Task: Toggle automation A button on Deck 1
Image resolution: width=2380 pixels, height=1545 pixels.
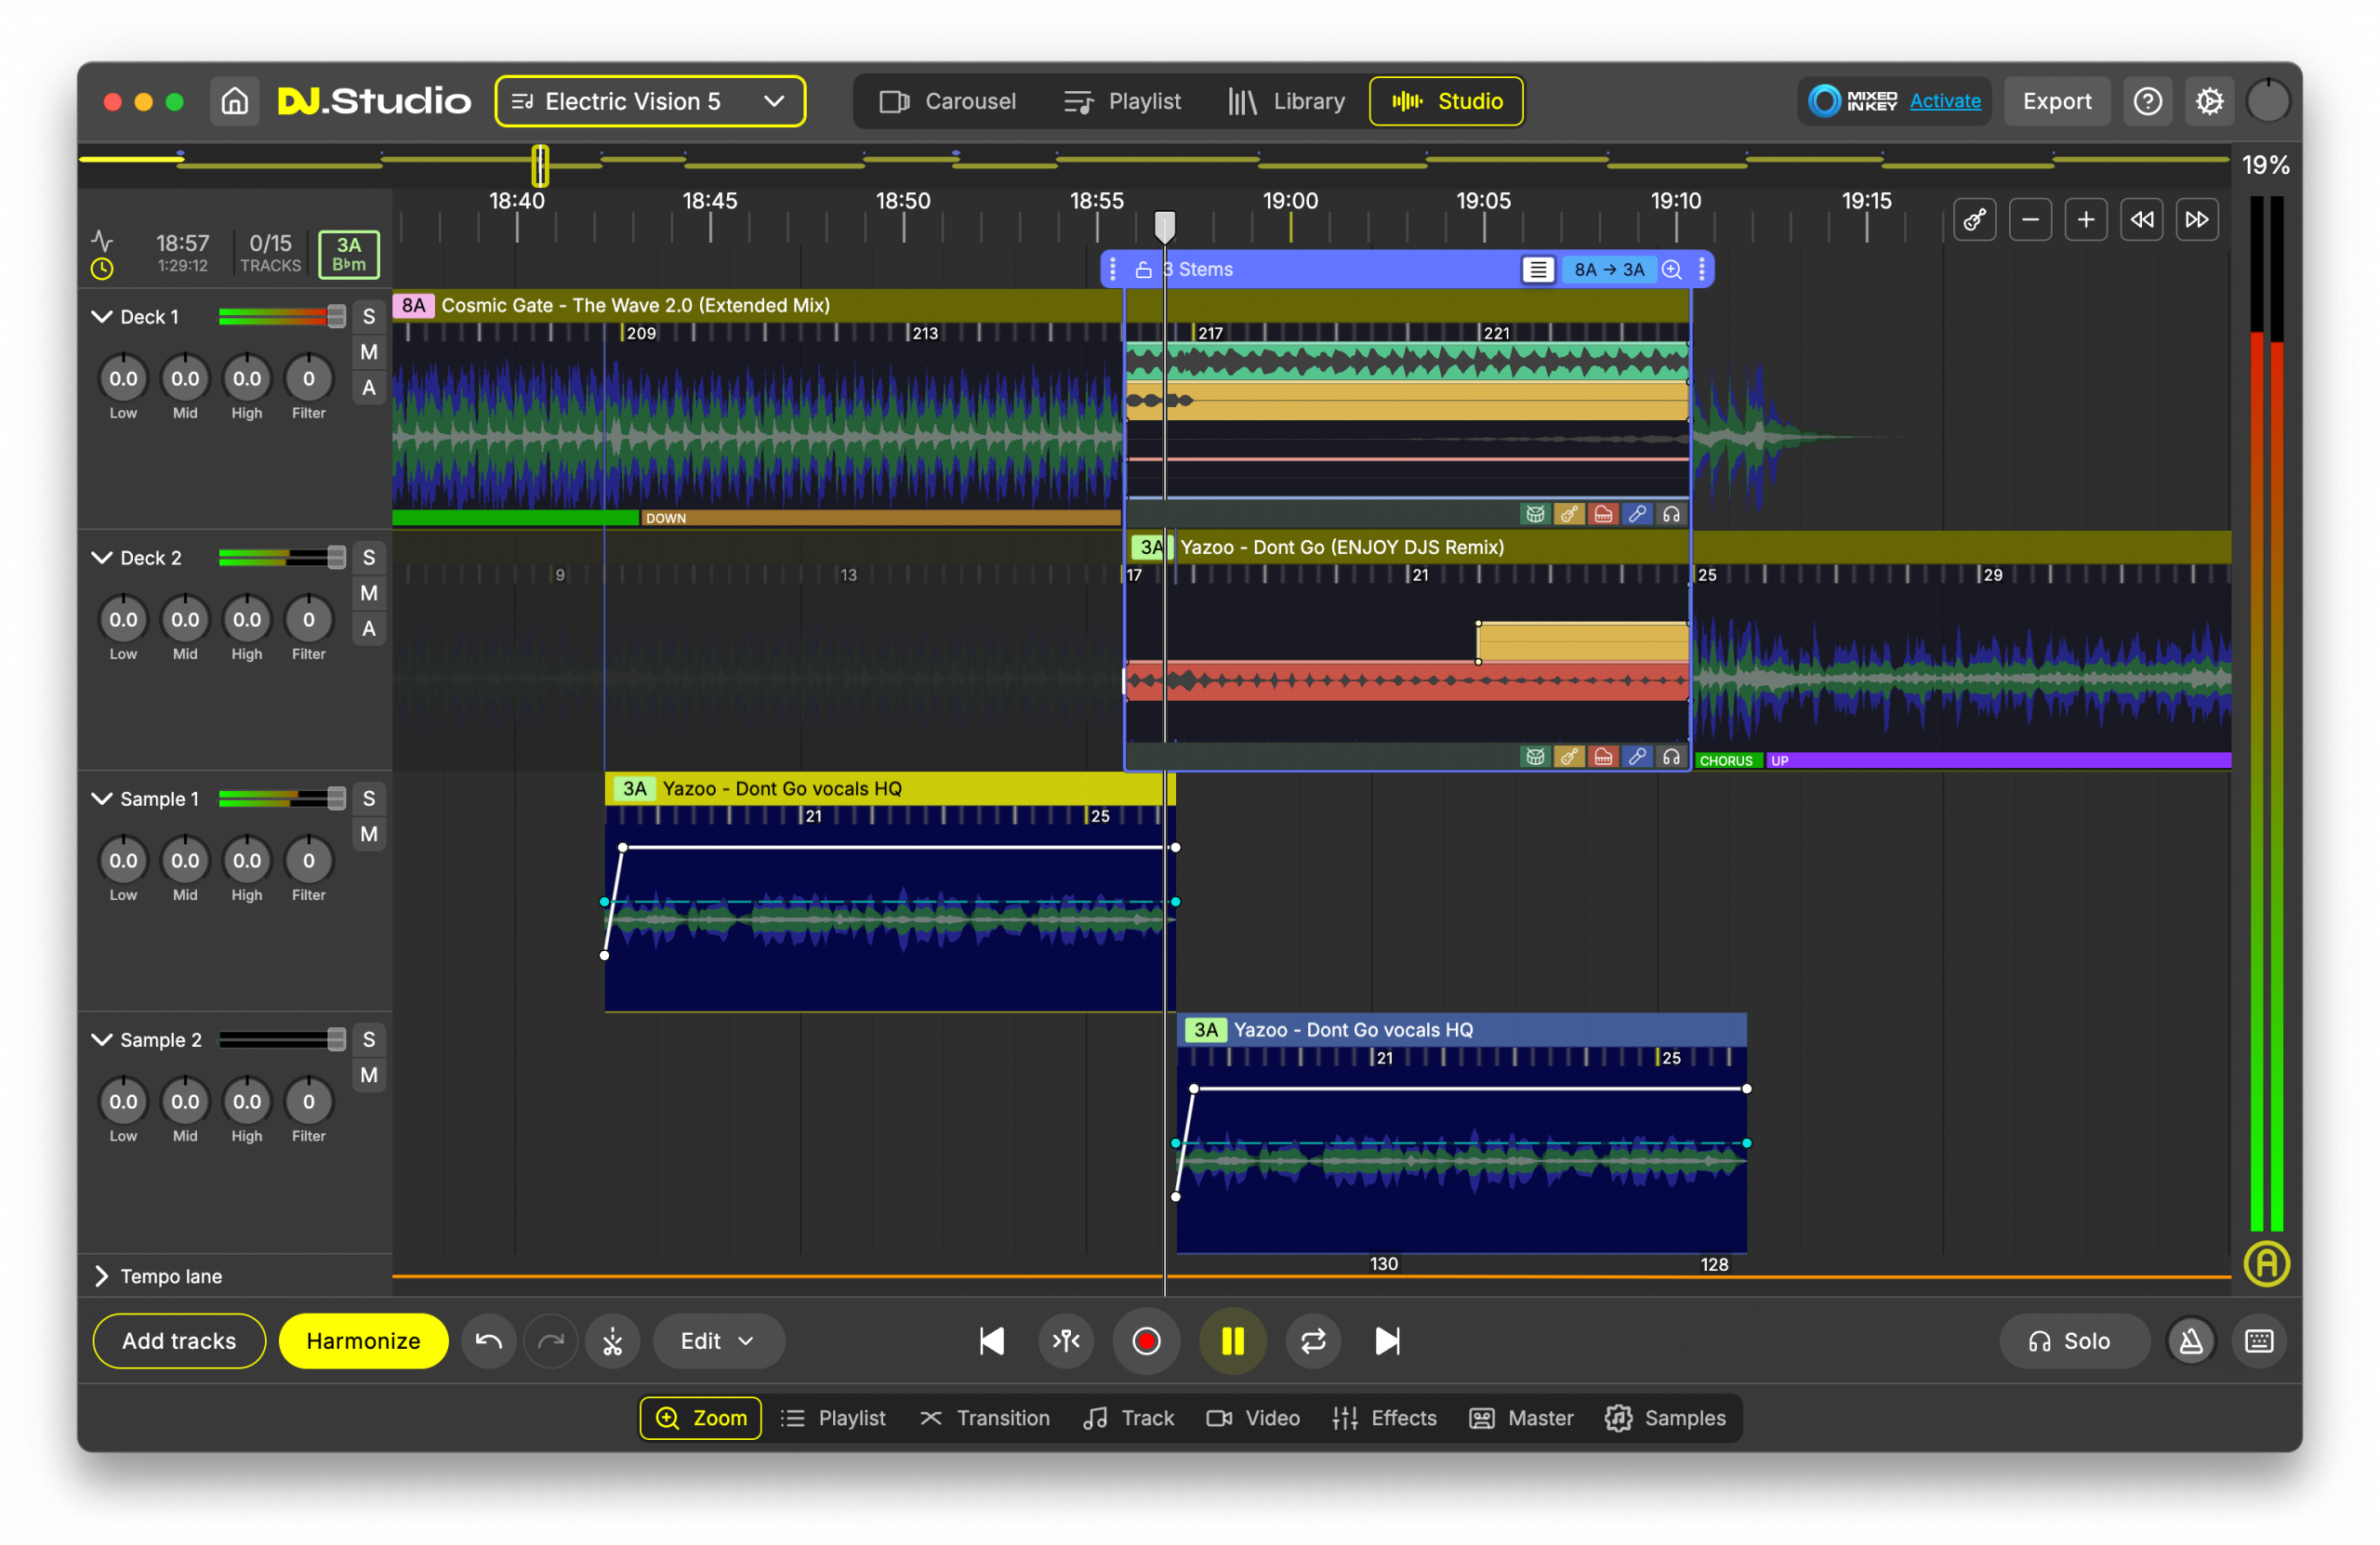Action: (x=369, y=388)
